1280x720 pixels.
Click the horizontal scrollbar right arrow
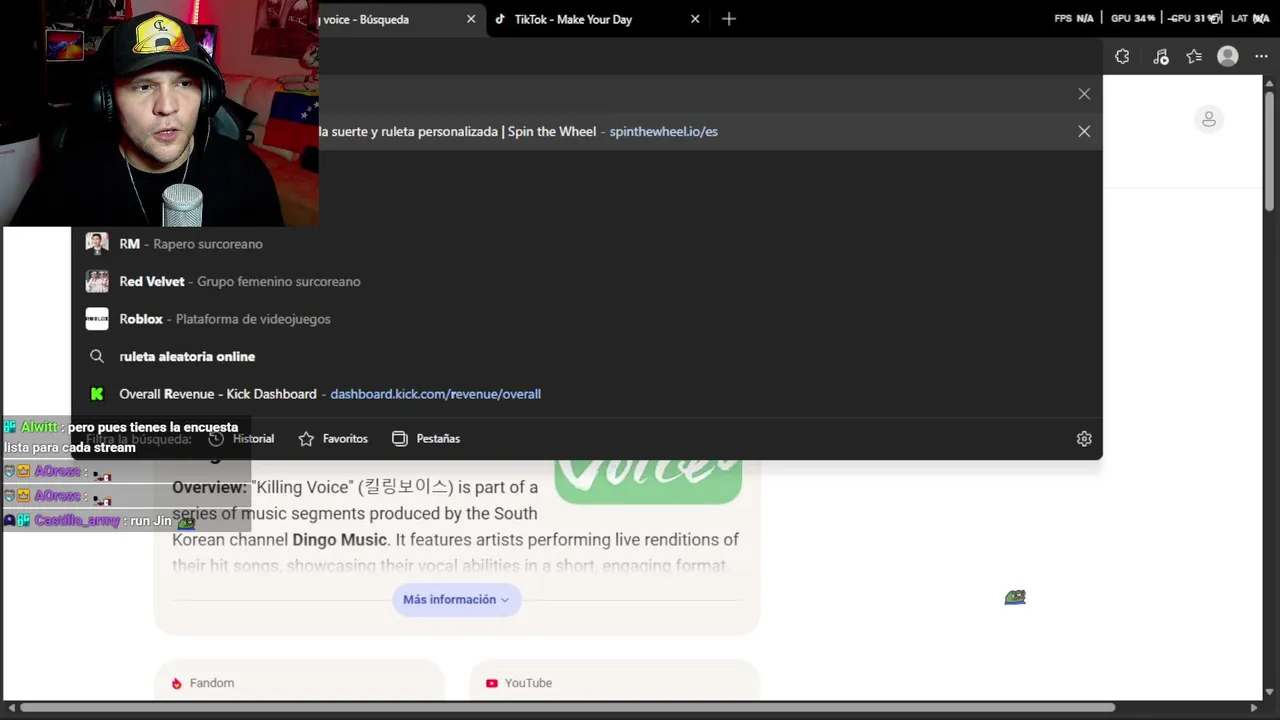click(1254, 708)
